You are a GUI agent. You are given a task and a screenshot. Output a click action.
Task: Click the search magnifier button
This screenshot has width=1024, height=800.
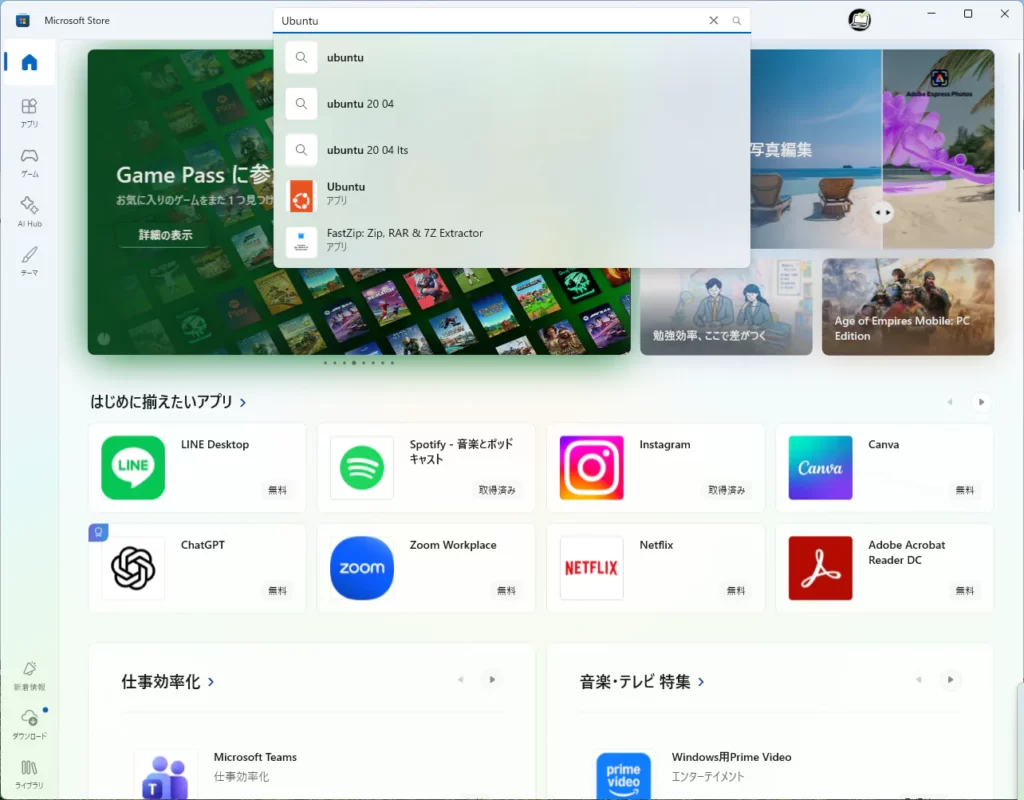click(x=737, y=21)
